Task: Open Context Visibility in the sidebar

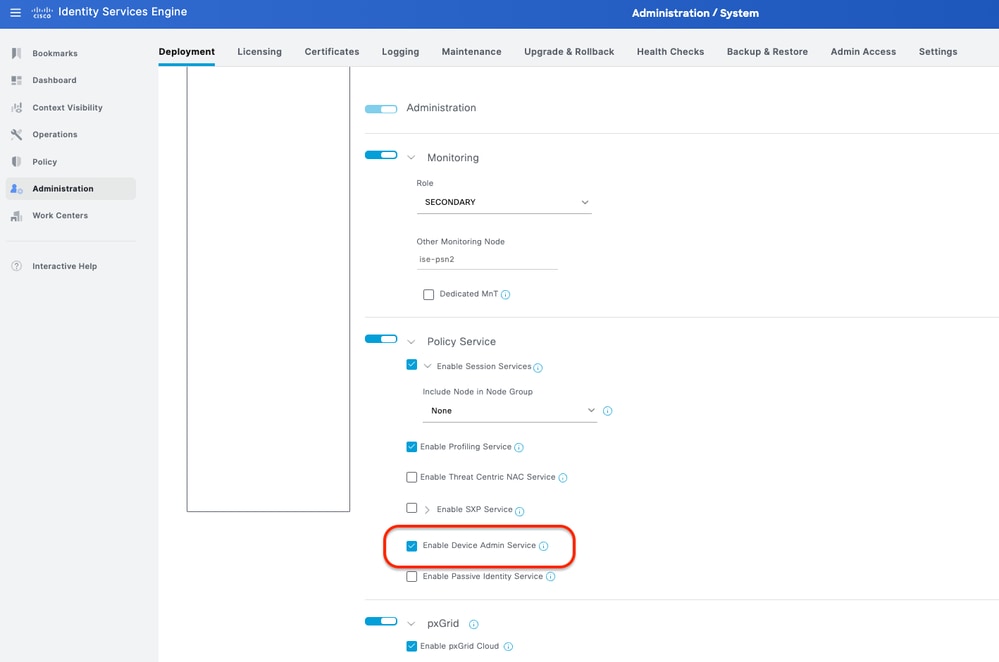Action: click(68, 108)
